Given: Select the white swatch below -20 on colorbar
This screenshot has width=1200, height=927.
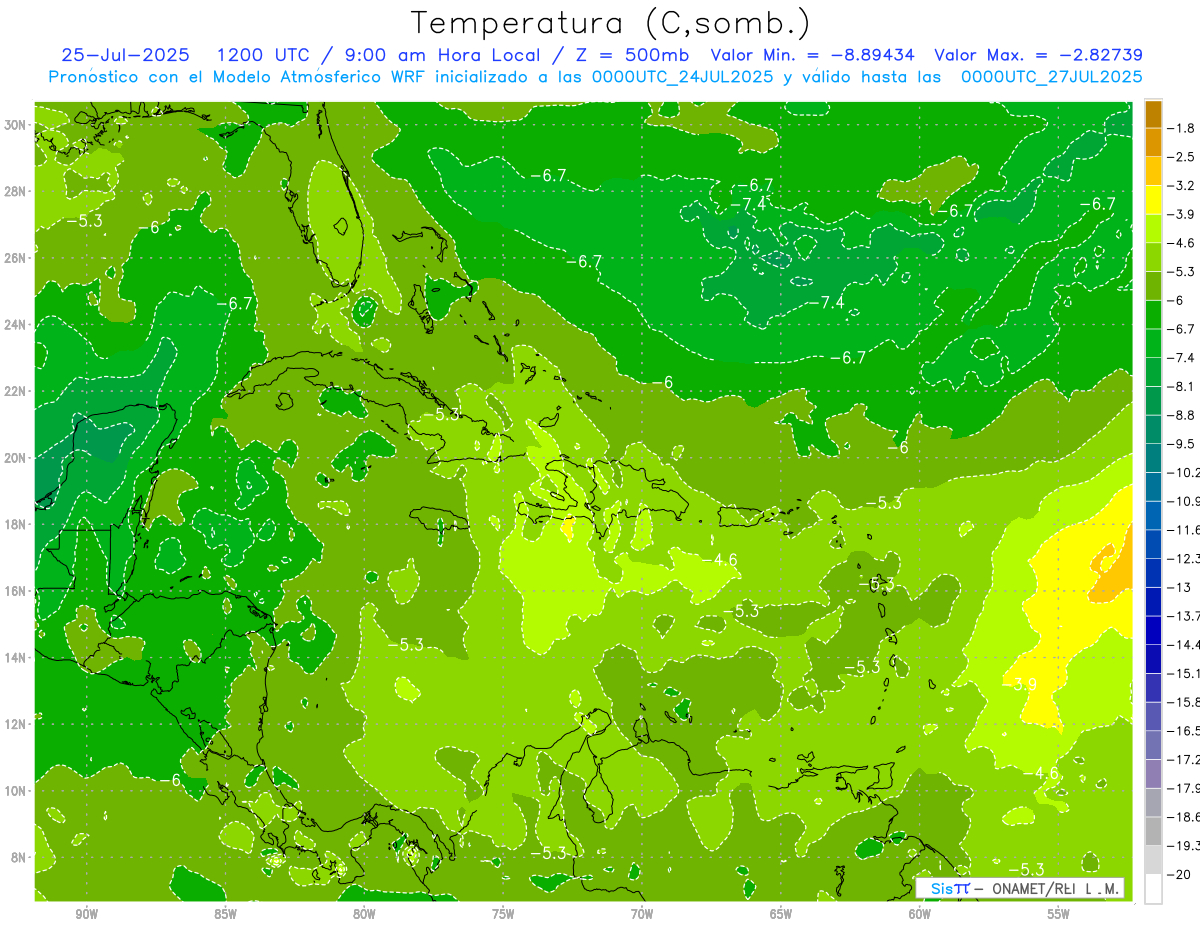Looking at the screenshot, I should 1153,888.
